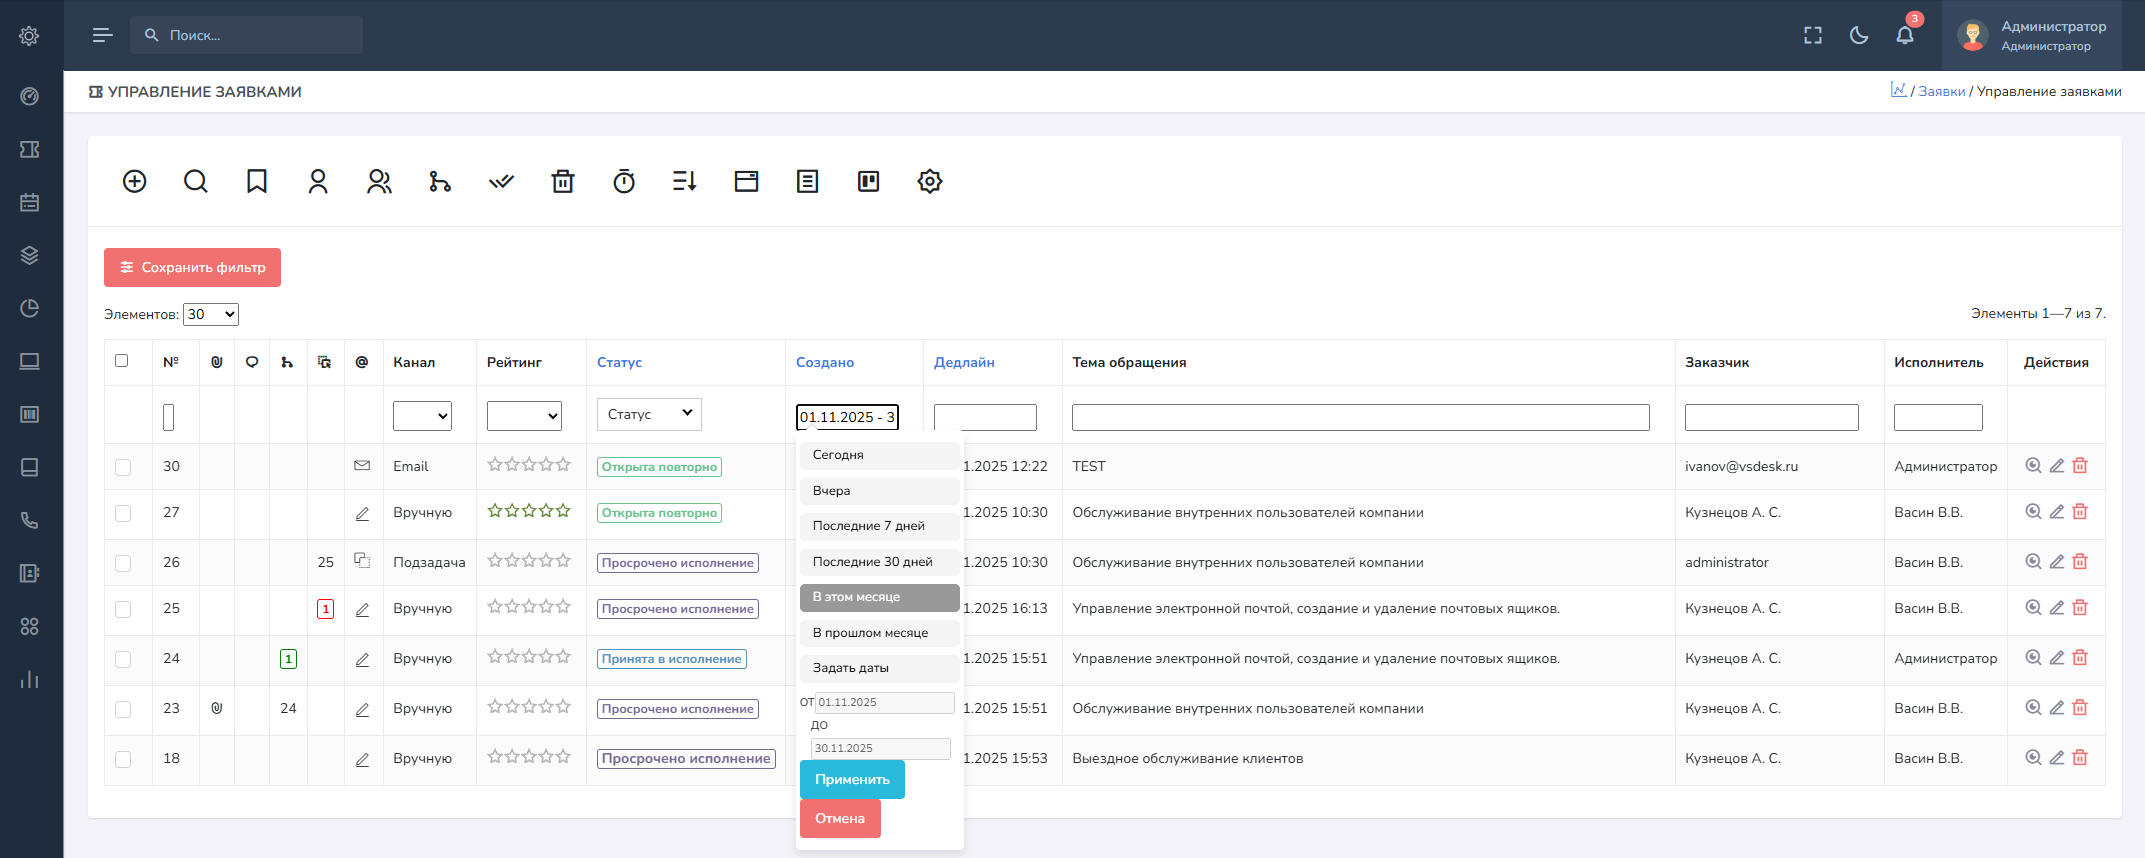Click the Сохранить фильтр button
The width and height of the screenshot is (2145, 858).
192,267
